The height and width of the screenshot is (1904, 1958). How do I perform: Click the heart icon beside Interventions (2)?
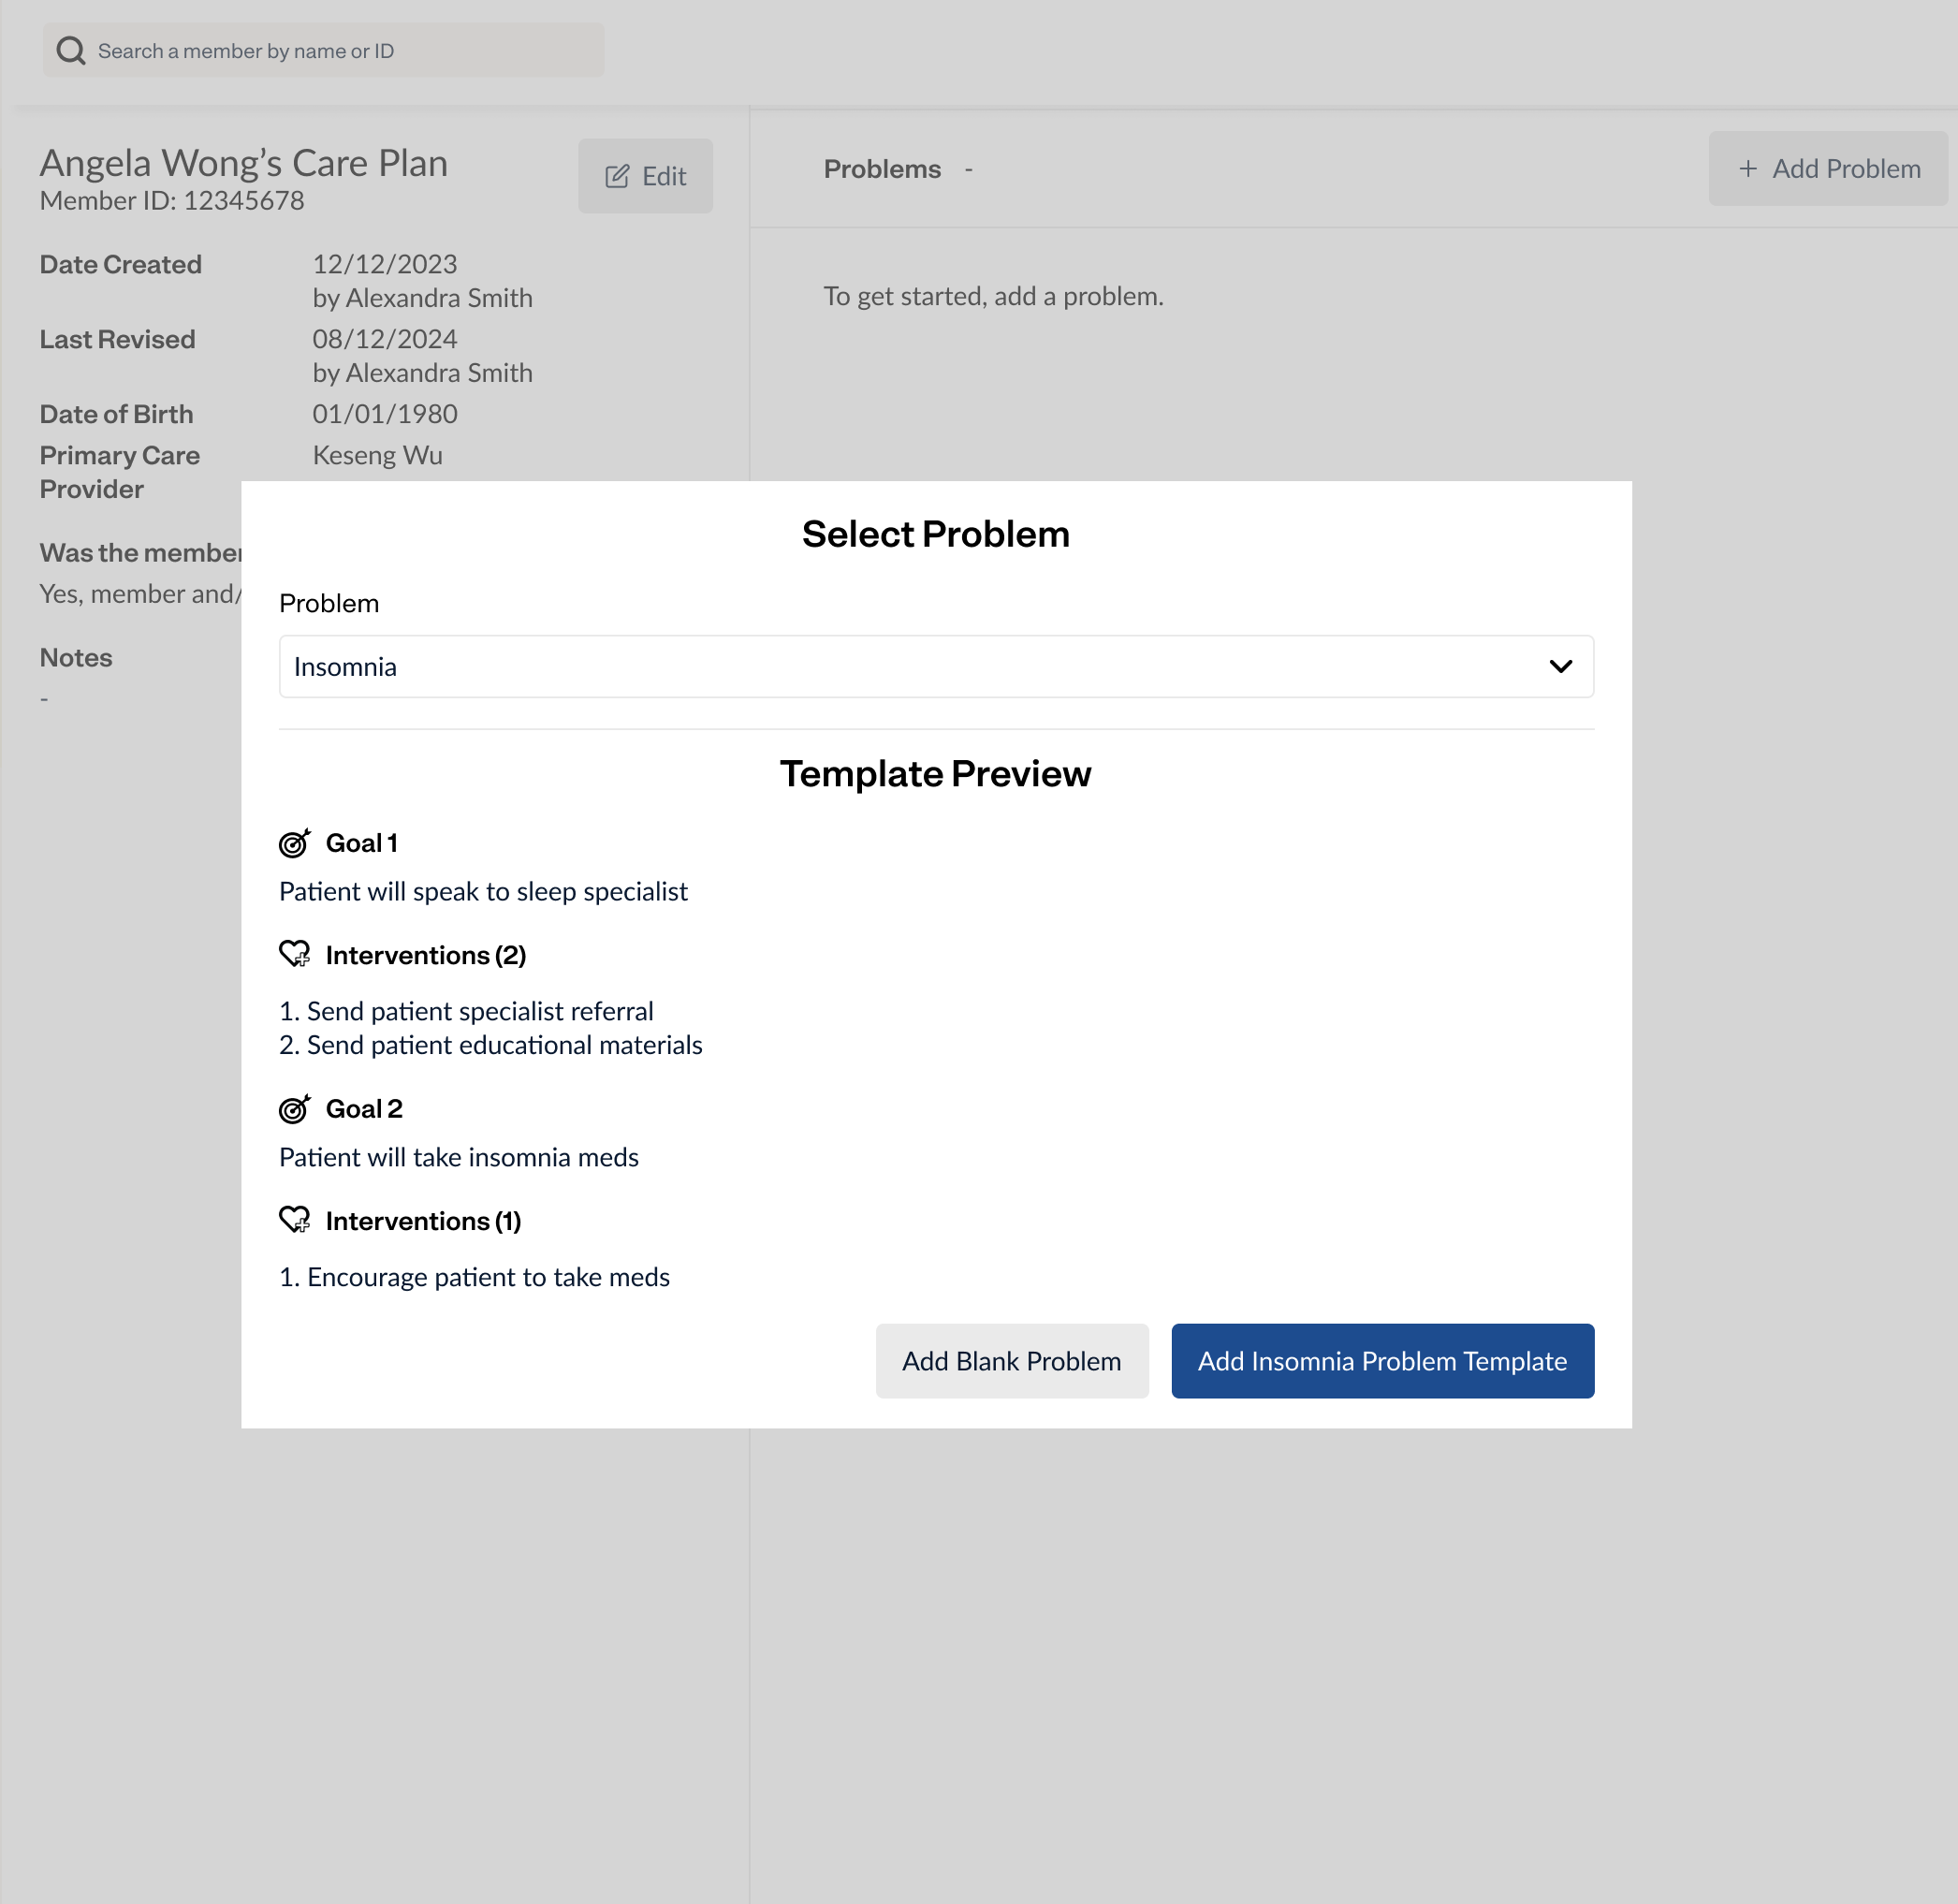tap(295, 955)
